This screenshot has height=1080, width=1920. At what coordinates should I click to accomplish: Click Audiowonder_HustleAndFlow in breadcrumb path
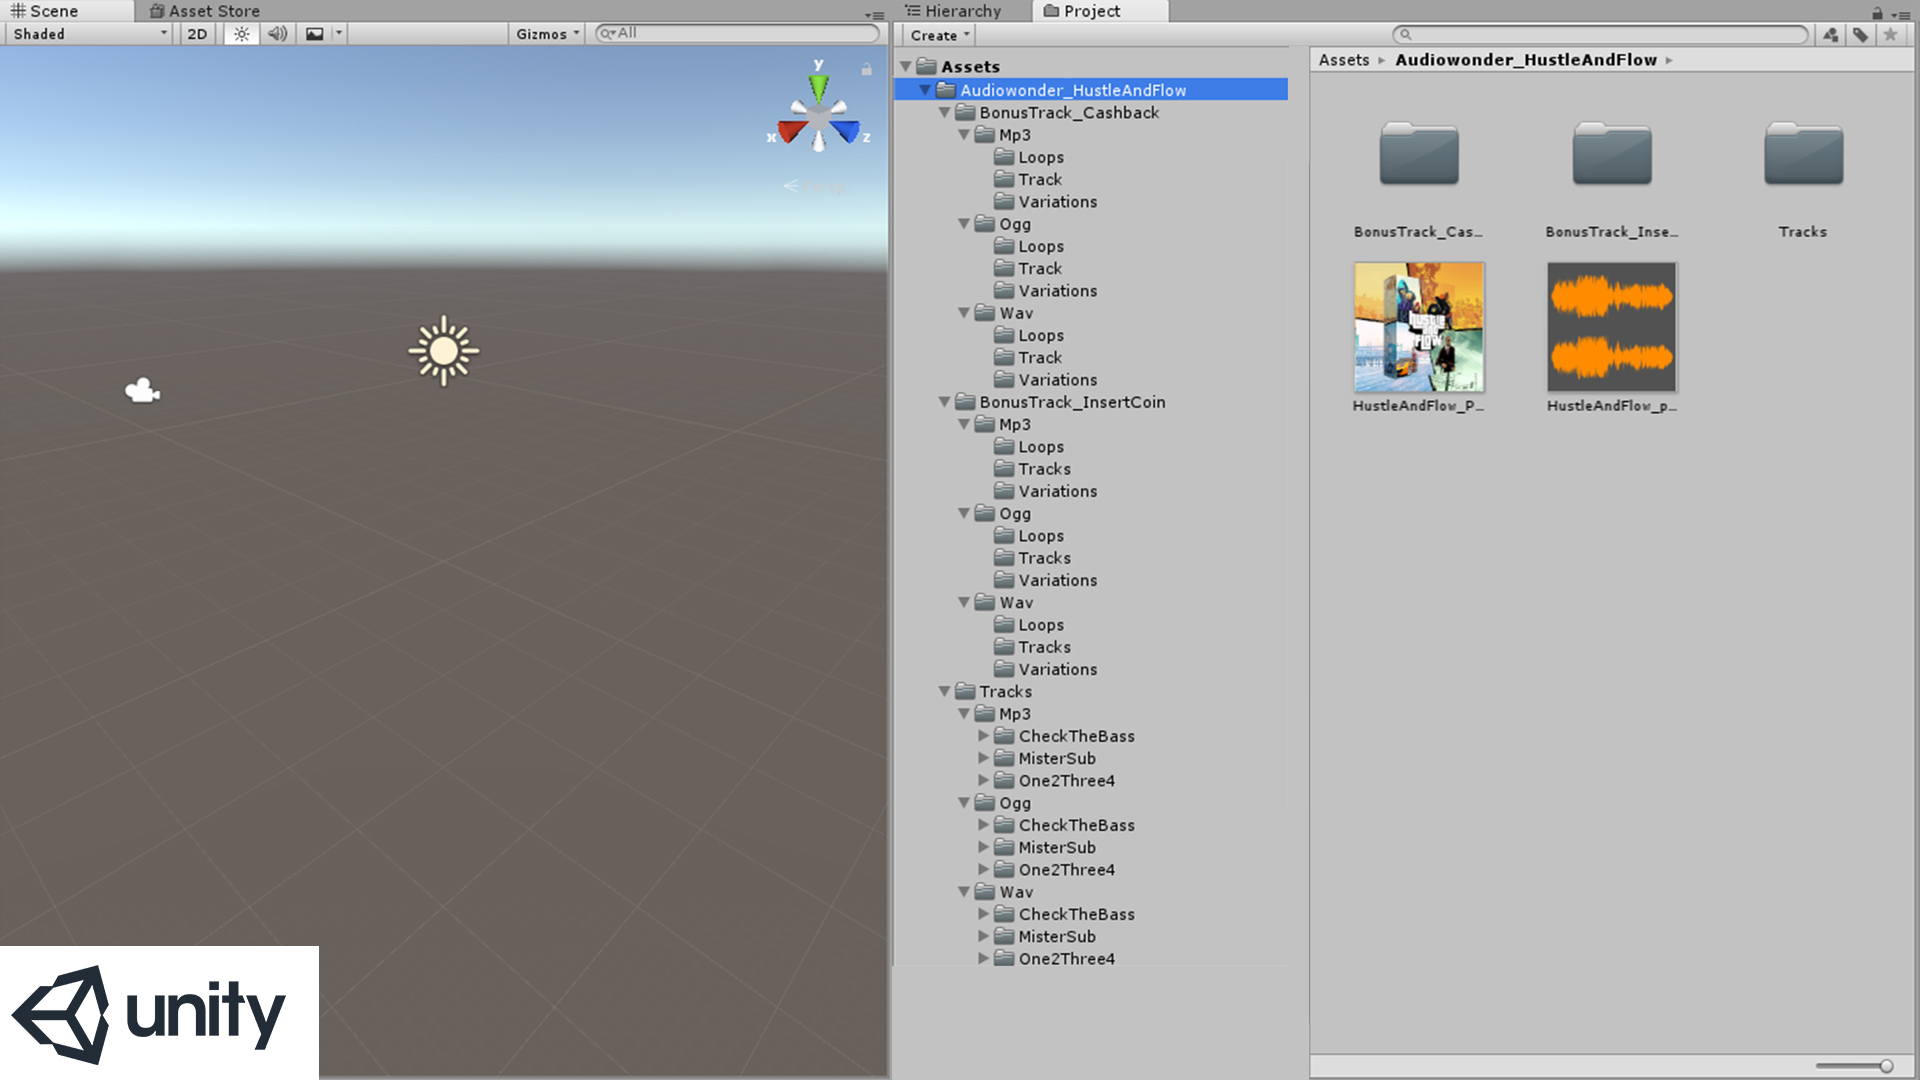pyautogui.click(x=1526, y=60)
